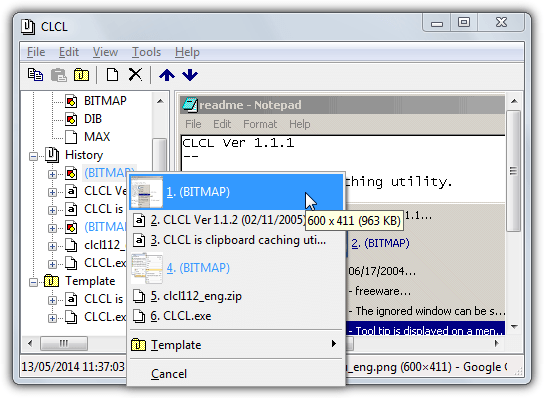Expand the clcl112_ history entry

tap(52, 246)
